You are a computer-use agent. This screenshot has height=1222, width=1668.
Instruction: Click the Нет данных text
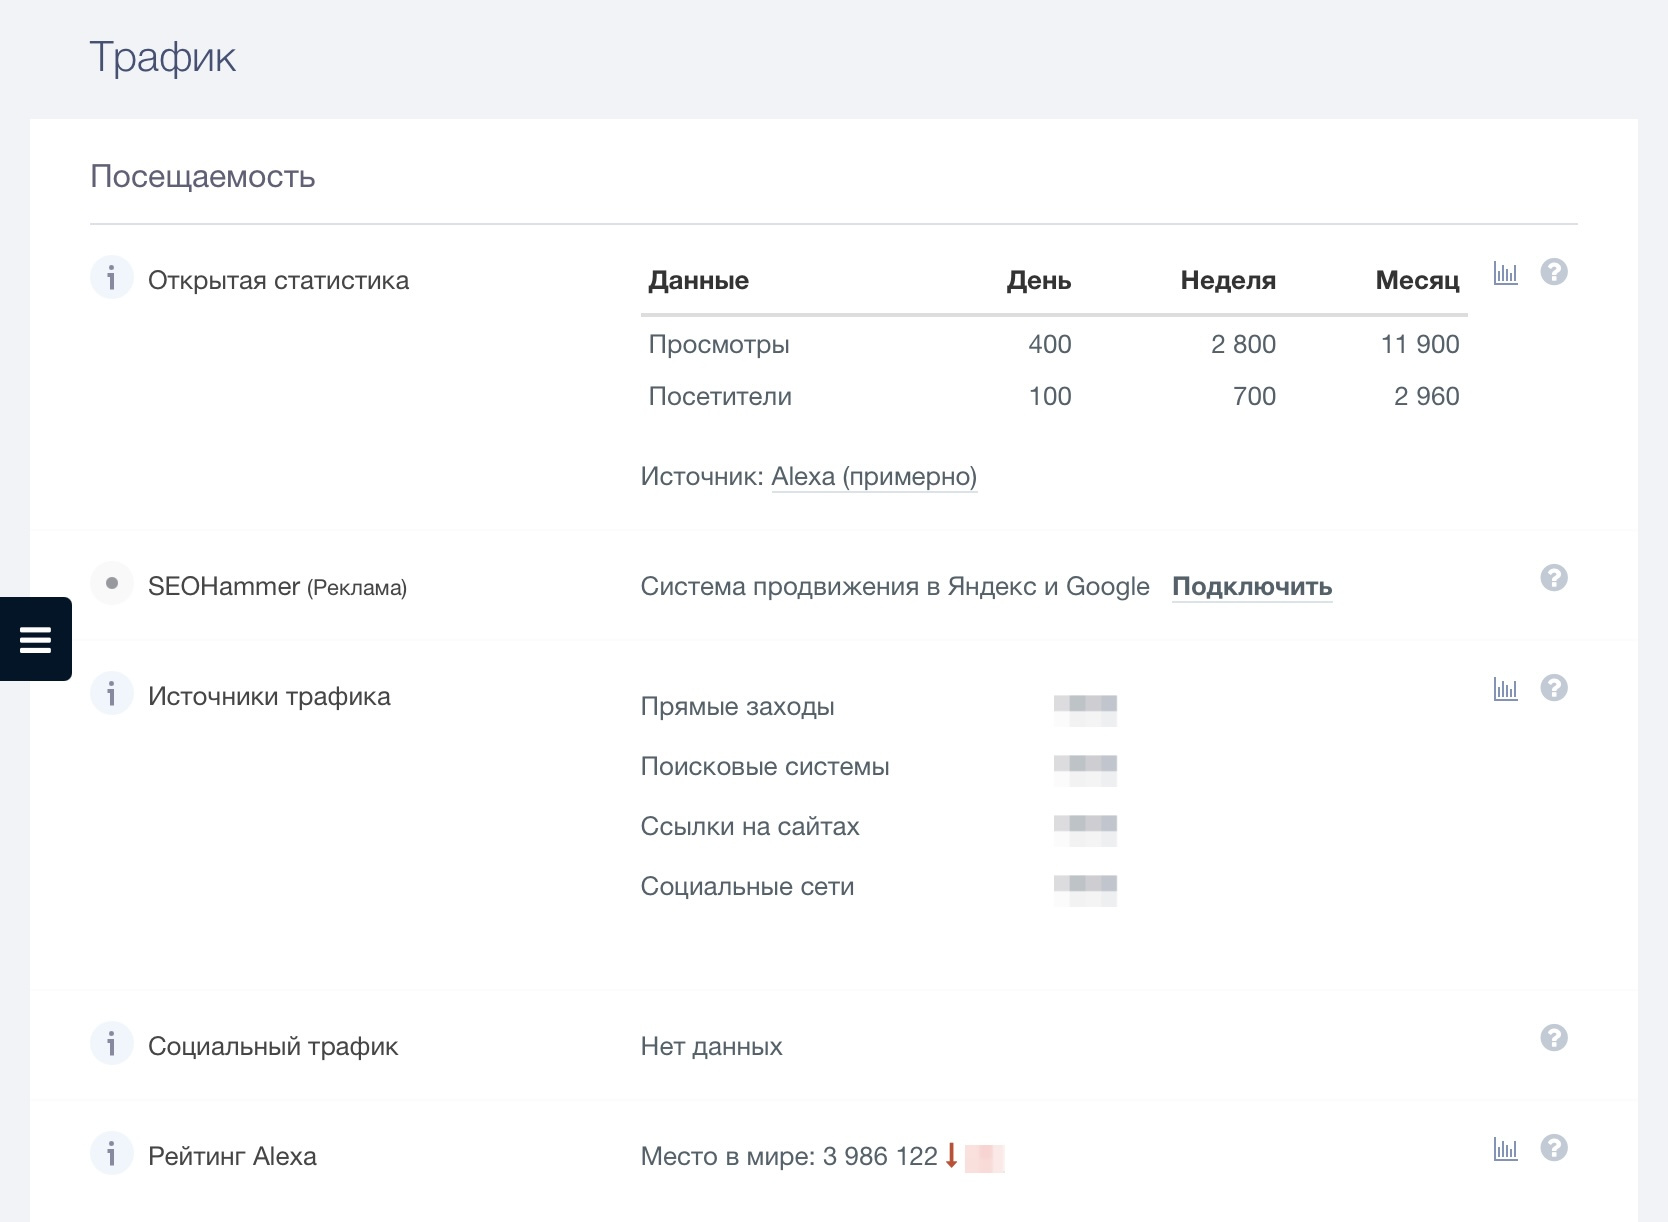pos(711,1046)
